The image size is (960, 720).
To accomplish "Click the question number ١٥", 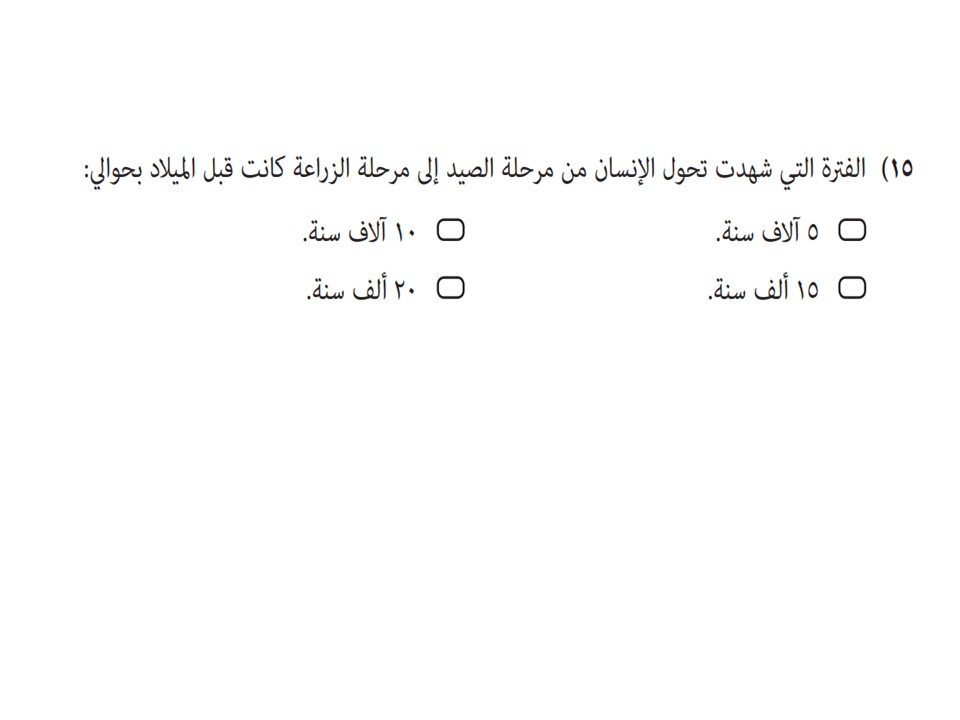I will 901,168.
